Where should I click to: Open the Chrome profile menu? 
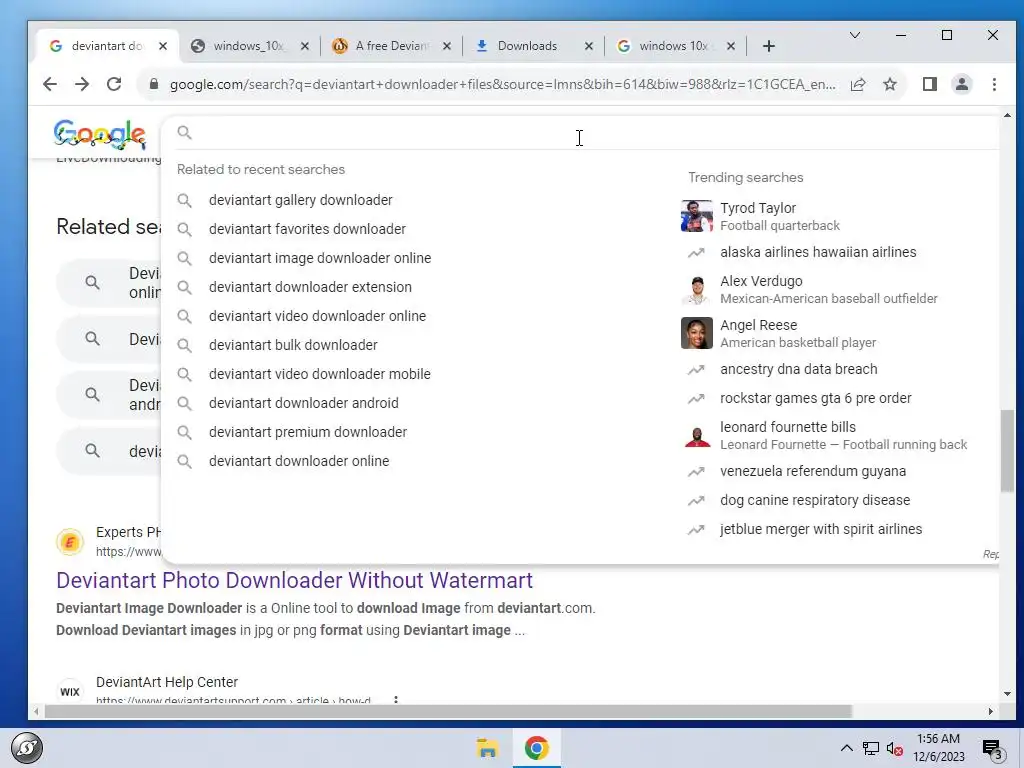pyautogui.click(x=962, y=84)
